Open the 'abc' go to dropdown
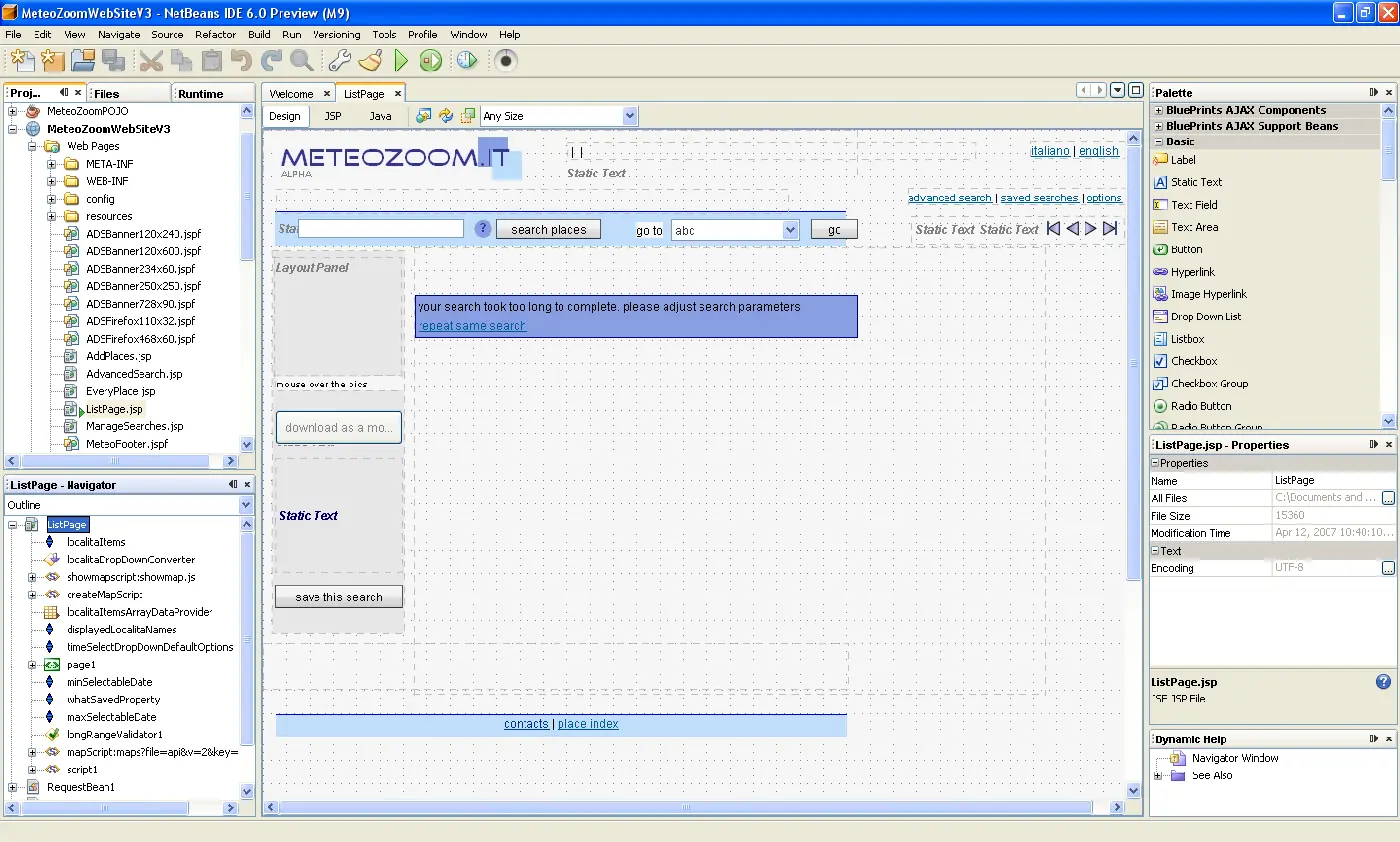This screenshot has width=1400, height=842. click(x=790, y=230)
